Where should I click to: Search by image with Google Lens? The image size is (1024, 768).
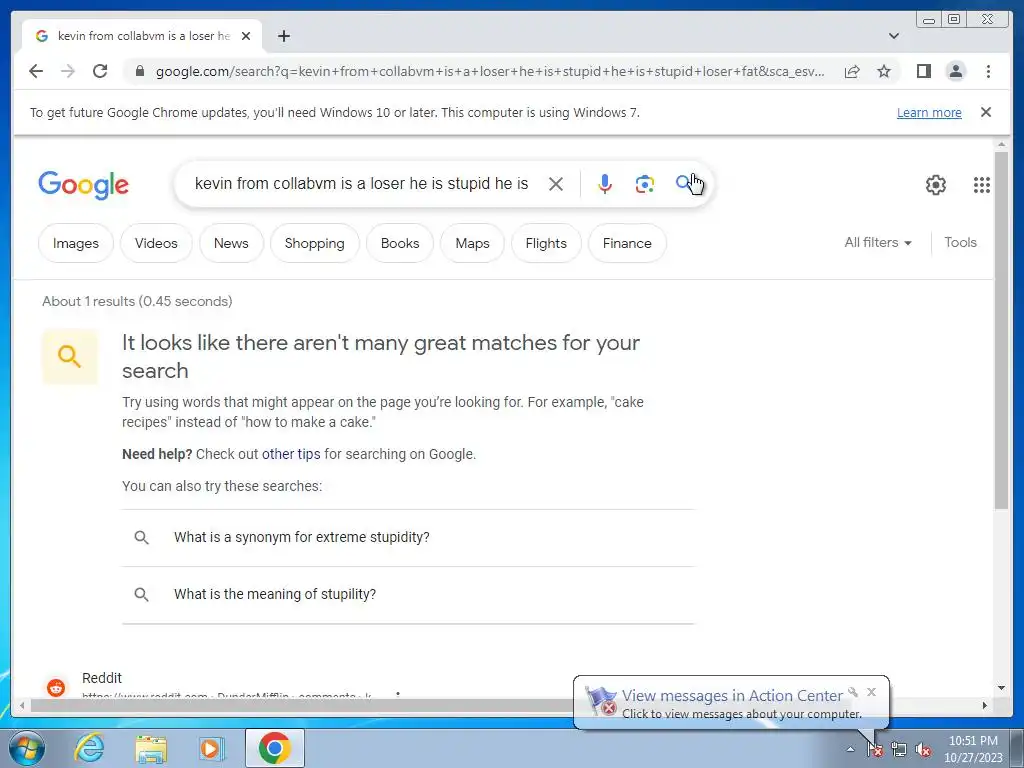pos(645,184)
